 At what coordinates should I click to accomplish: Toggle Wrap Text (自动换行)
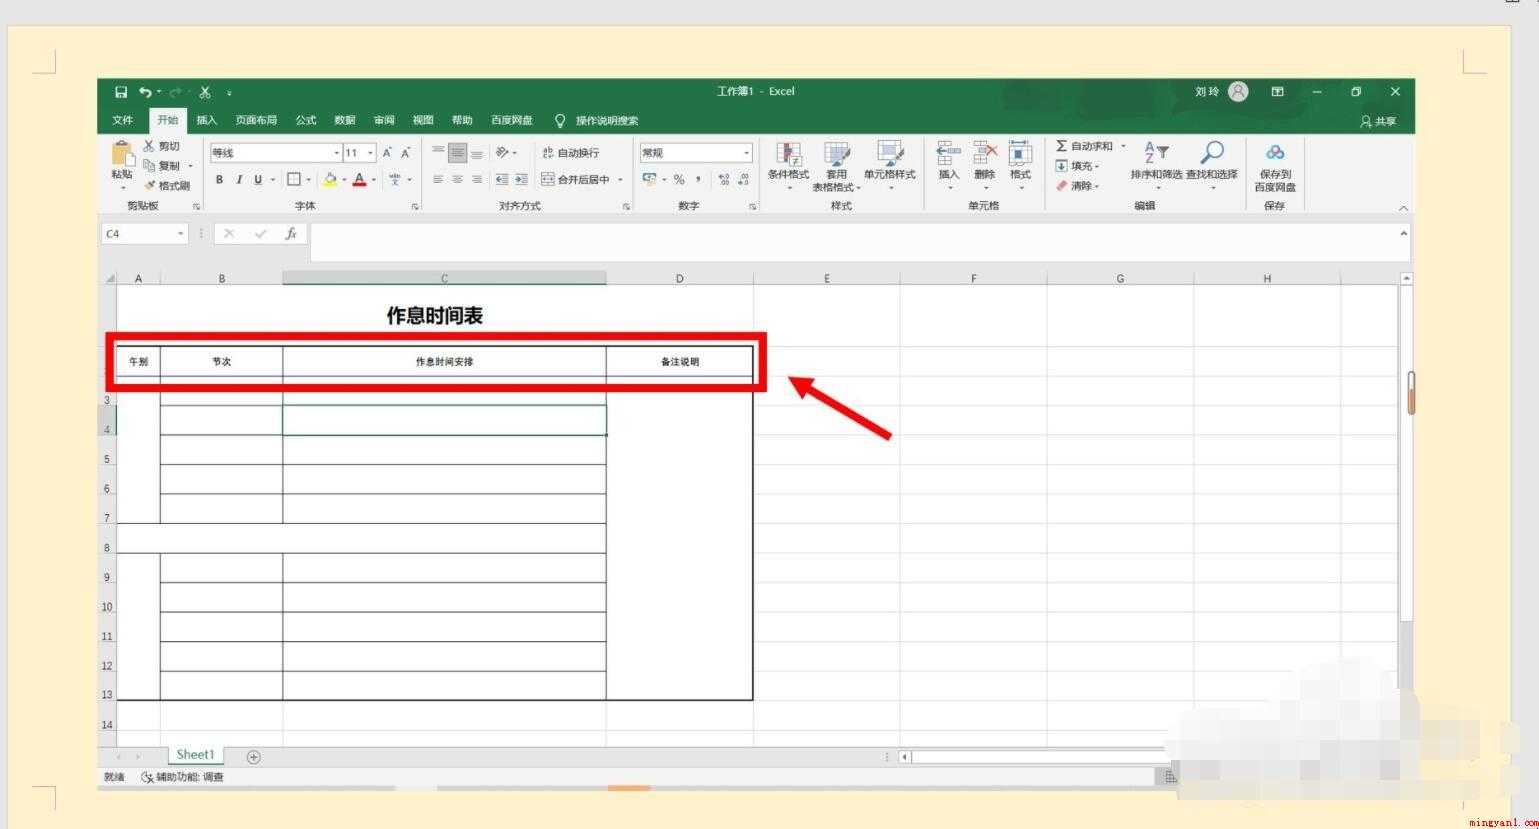click(x=570, y=153)
